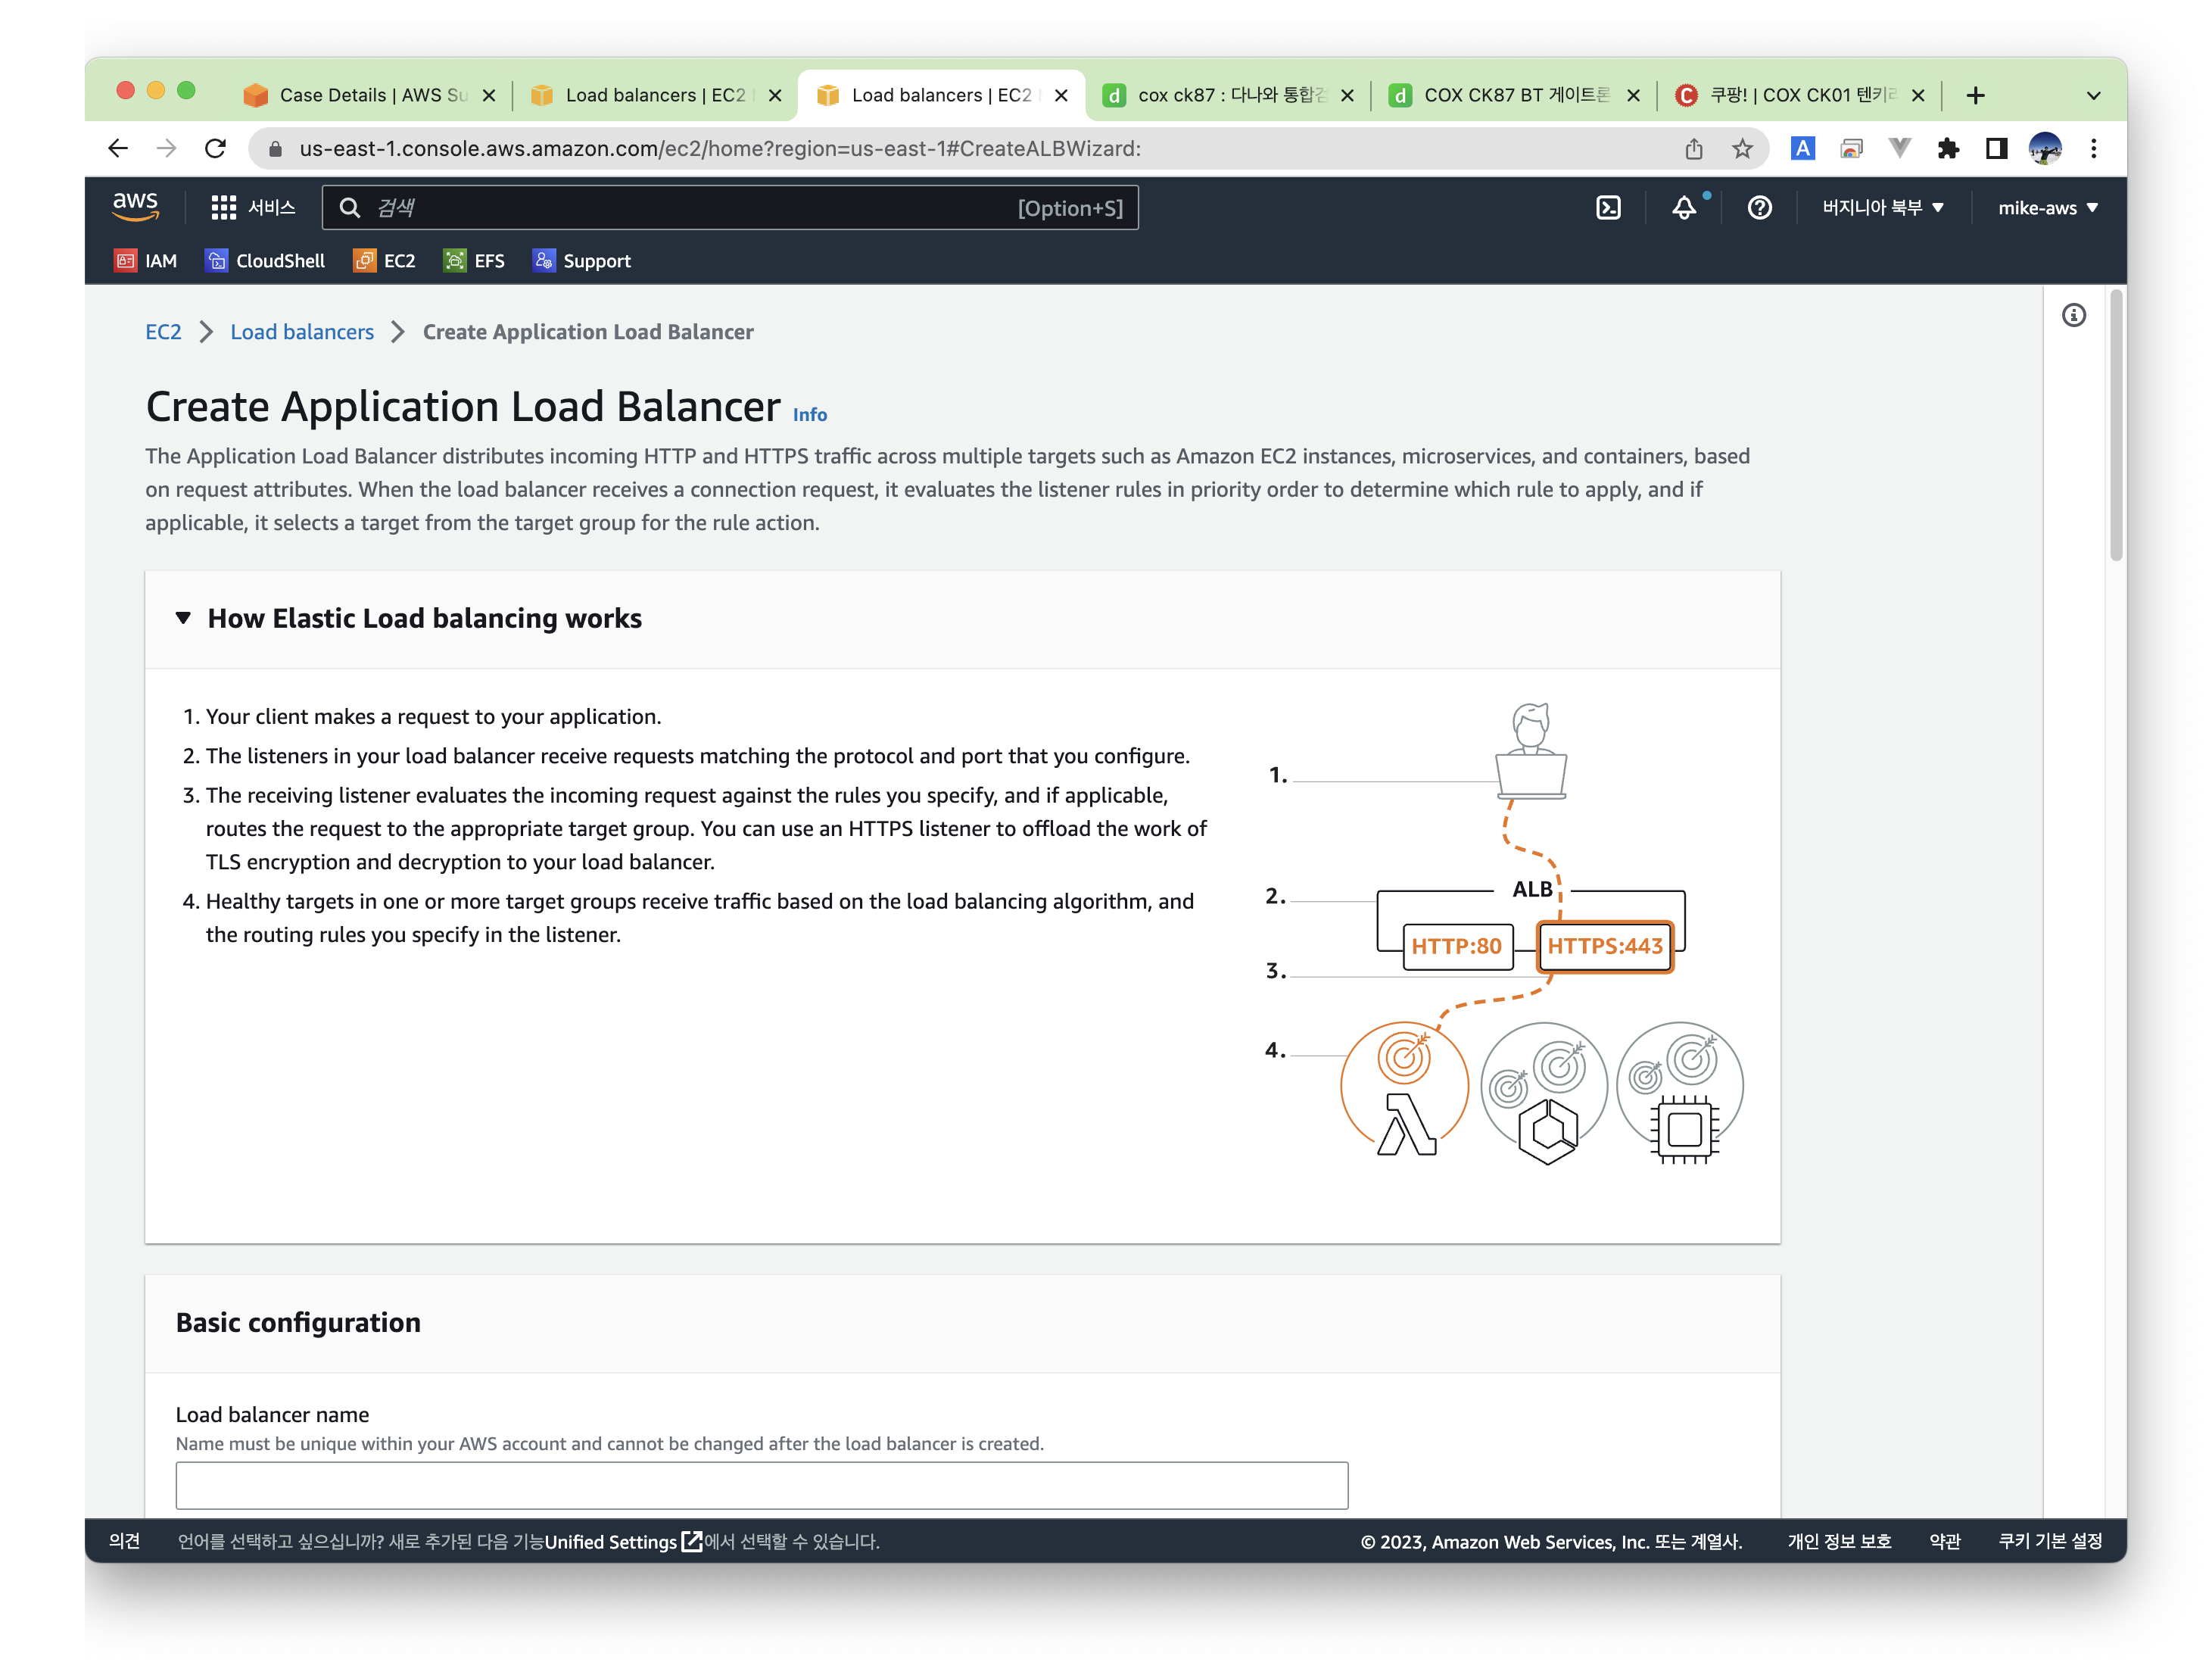The width and height of the screenshot is (2212, 1675).
Task: Click the Load balancer name input field
Action: tap(761, 1485)
